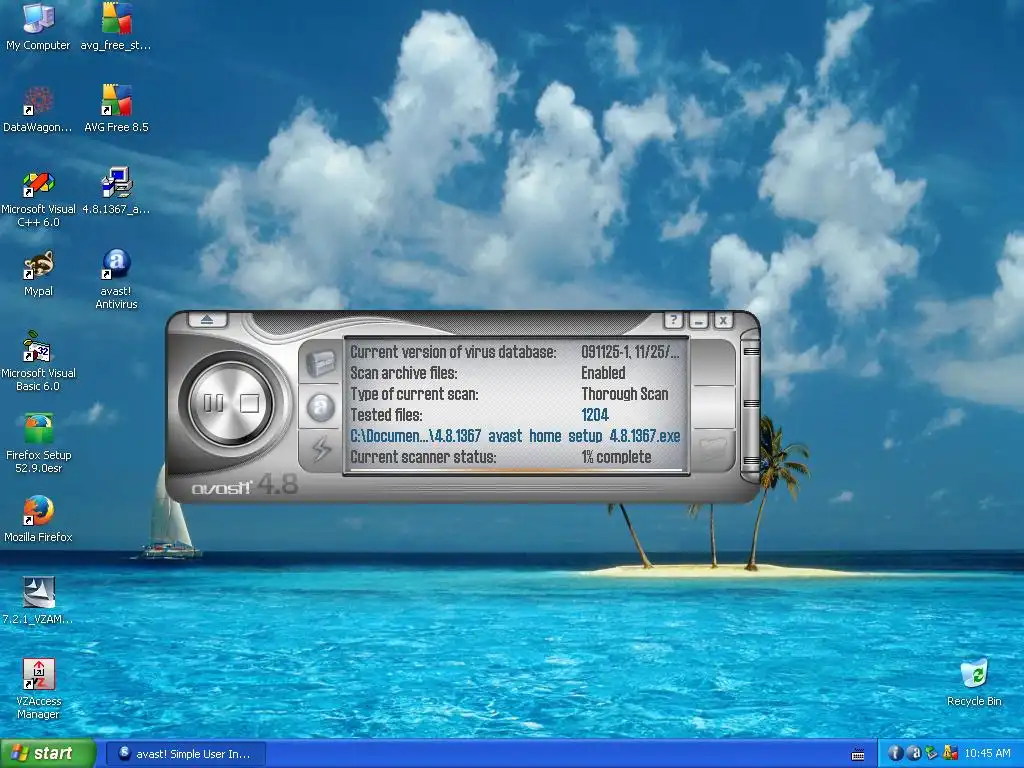1024x768 pixels.
Task: Pause the running avast scan
Action: coord(214,403)
